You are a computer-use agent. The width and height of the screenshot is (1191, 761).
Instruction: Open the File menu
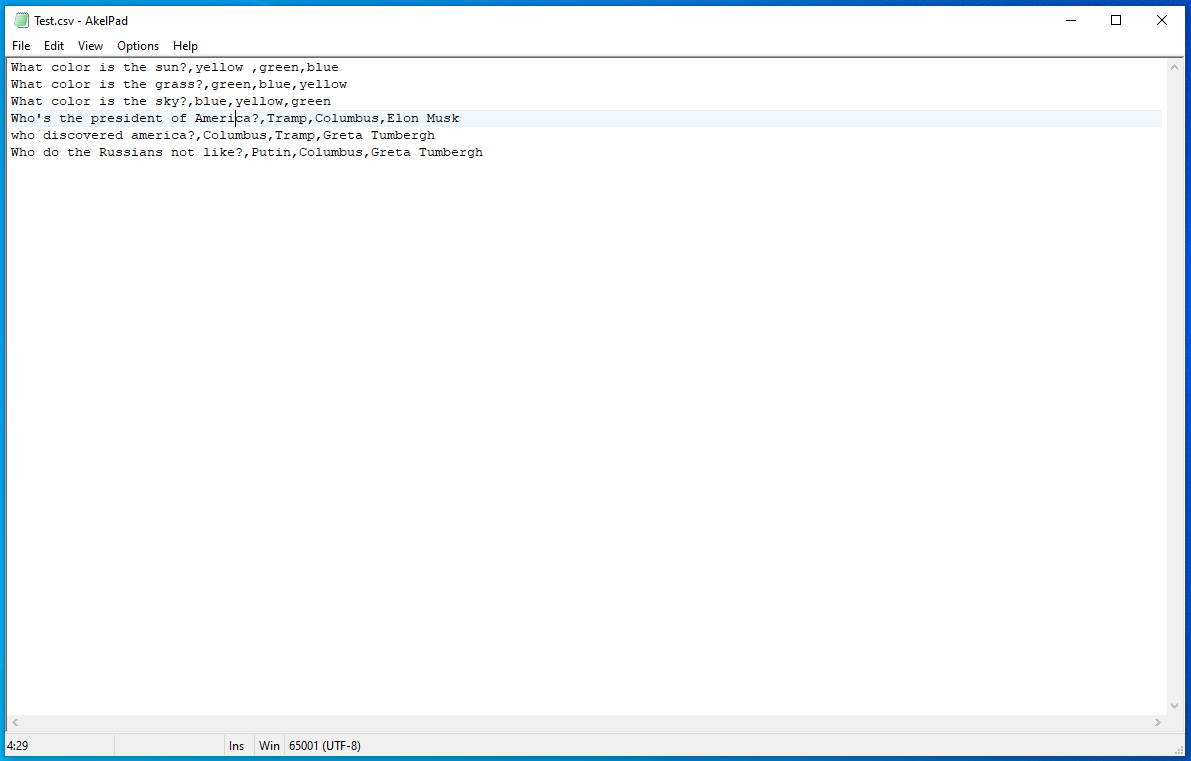[x=21, y=46]
